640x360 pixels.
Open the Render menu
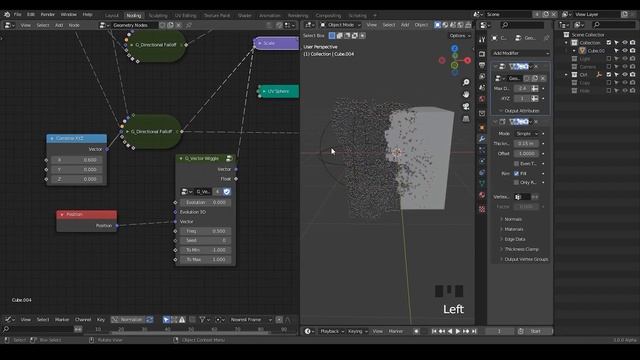point(48,14)
